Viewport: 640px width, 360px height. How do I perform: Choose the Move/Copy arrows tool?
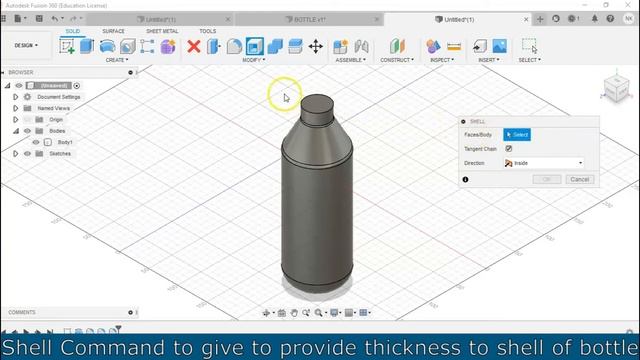316,46
